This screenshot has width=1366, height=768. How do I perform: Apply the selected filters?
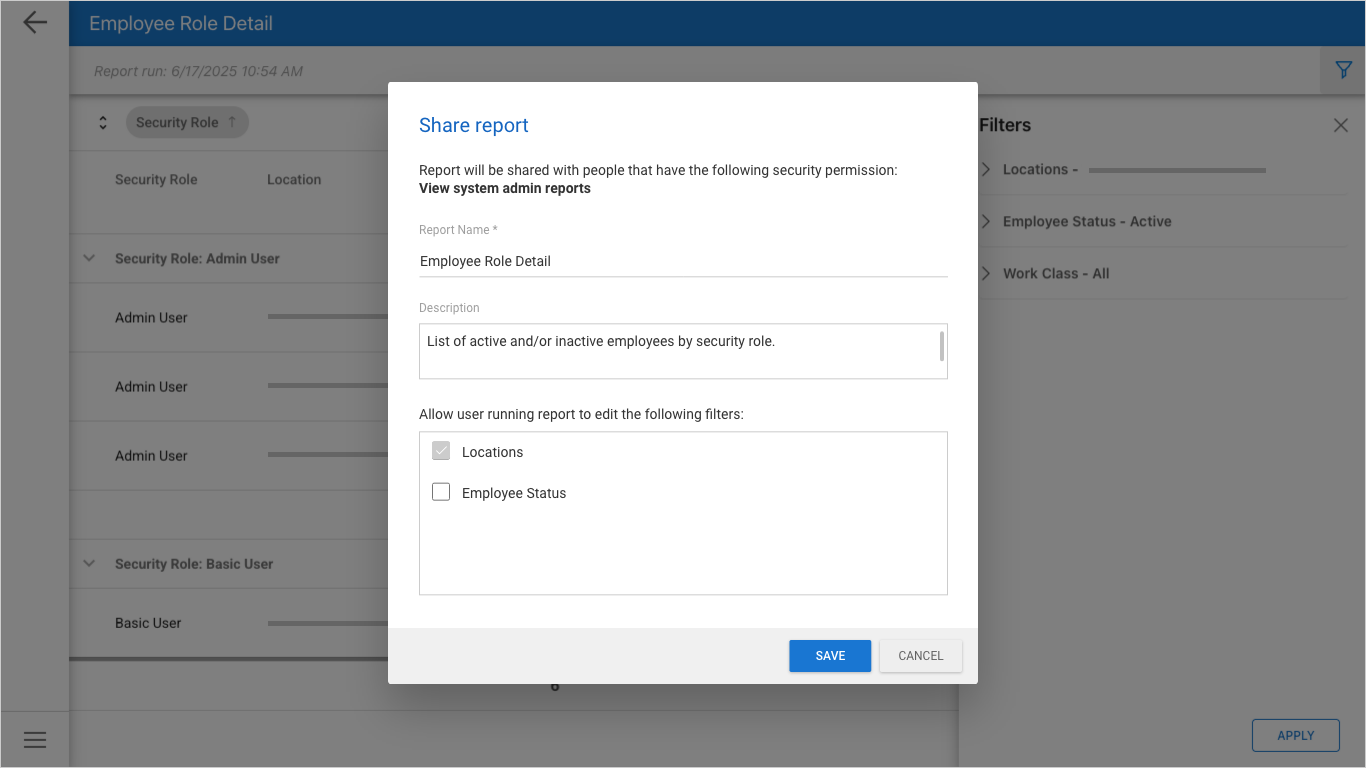pos(1296,735)
